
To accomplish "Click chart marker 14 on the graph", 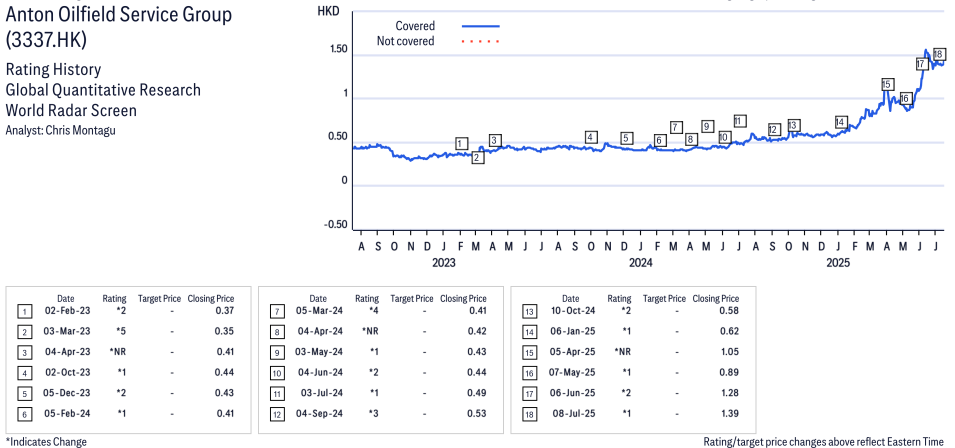I will click(x=841, y=122).
